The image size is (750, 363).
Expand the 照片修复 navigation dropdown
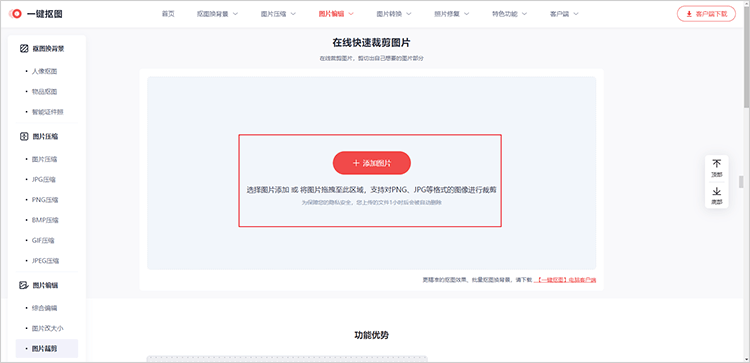[452, 14]
